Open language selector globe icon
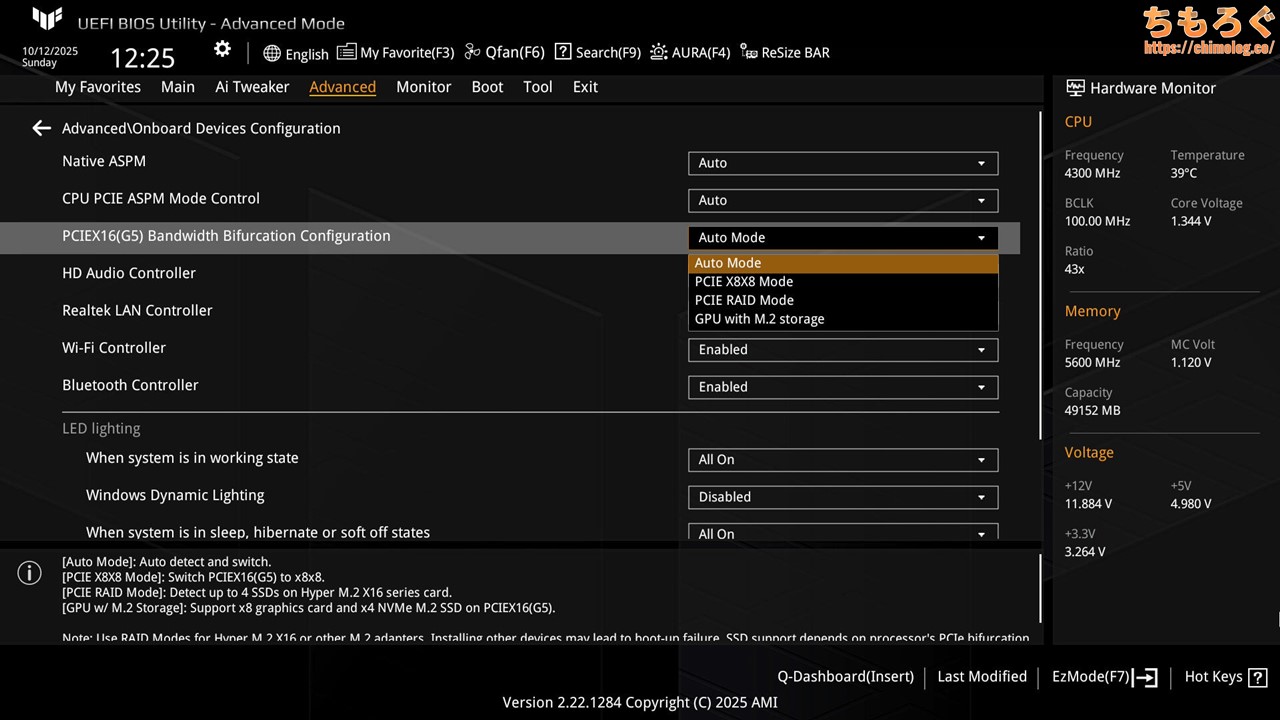This screenshot has height=720, width=1280. (x=272, y=53)
